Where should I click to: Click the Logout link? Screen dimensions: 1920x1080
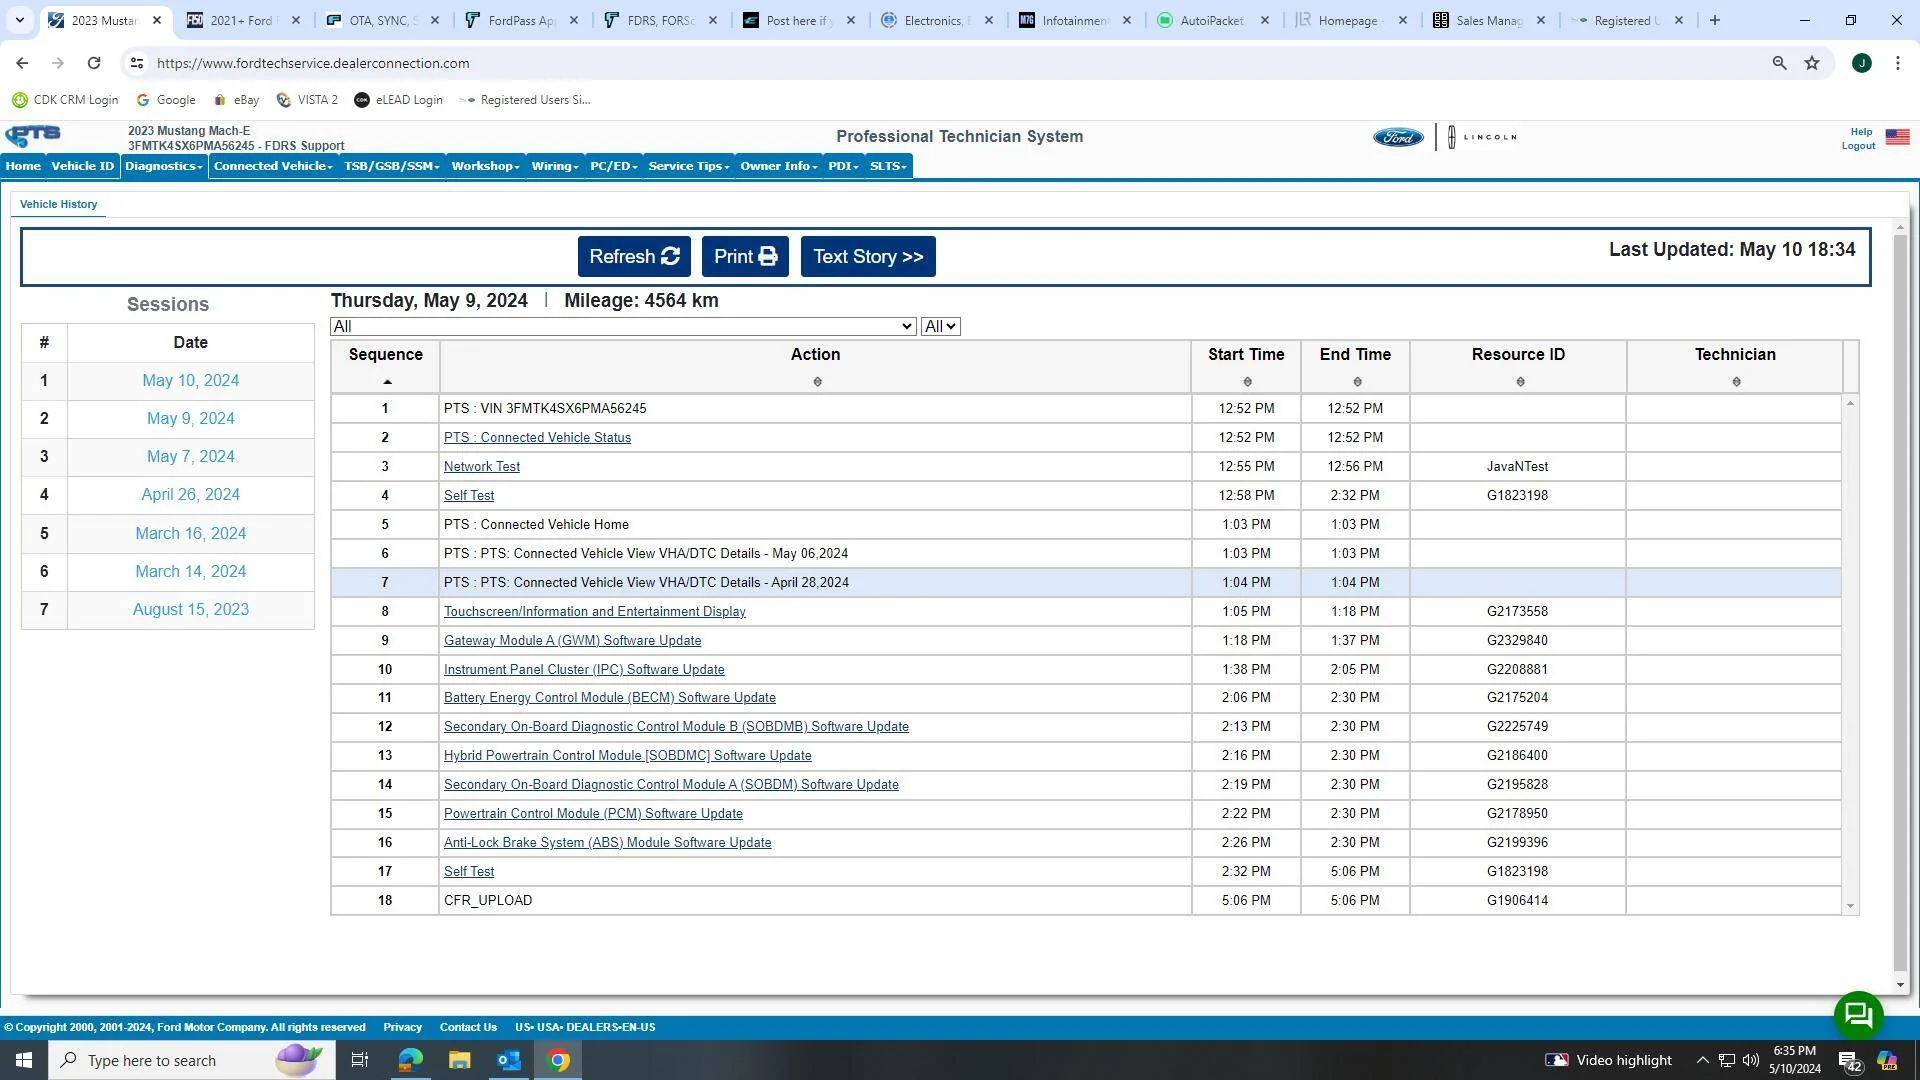(1859, 146)
